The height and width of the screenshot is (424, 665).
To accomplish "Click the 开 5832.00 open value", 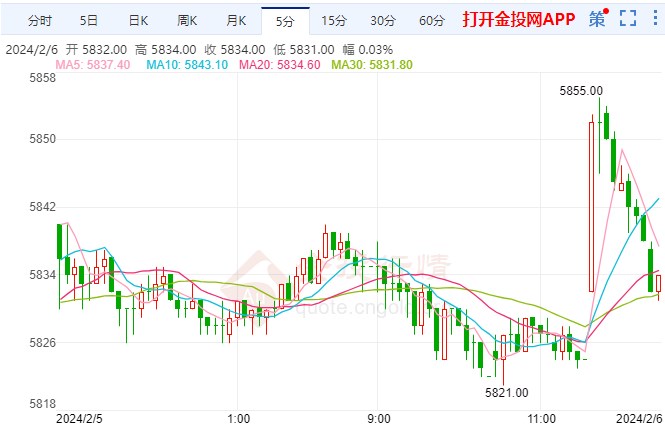I will pos(96,50).
